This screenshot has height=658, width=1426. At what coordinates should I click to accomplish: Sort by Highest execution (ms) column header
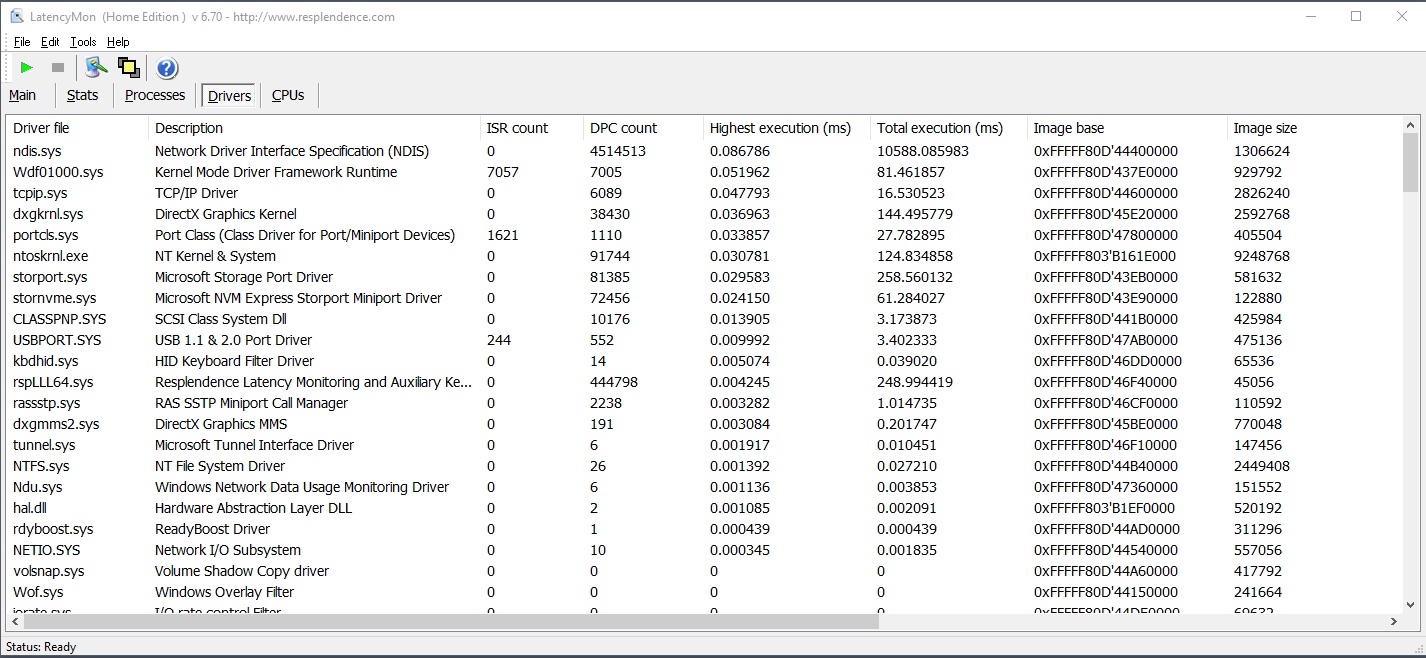tap(786, 128)
